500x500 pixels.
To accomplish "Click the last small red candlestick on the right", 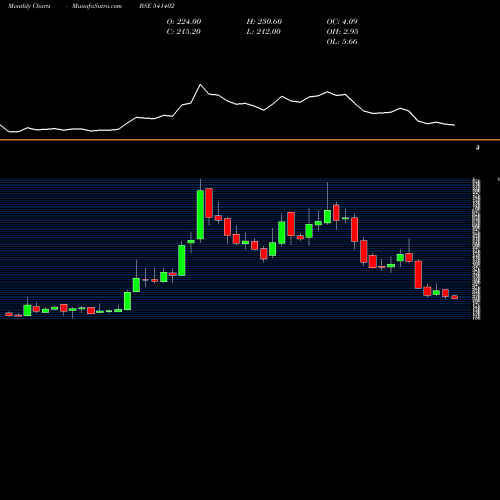I will (455, 297).
